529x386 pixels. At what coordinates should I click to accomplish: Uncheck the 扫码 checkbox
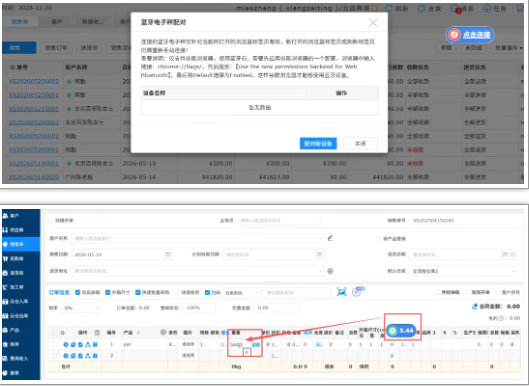[207, 292]
